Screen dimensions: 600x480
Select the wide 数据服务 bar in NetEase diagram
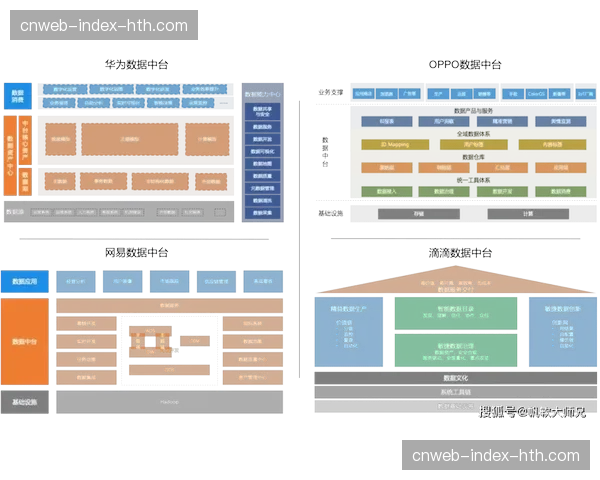point(170,306)
